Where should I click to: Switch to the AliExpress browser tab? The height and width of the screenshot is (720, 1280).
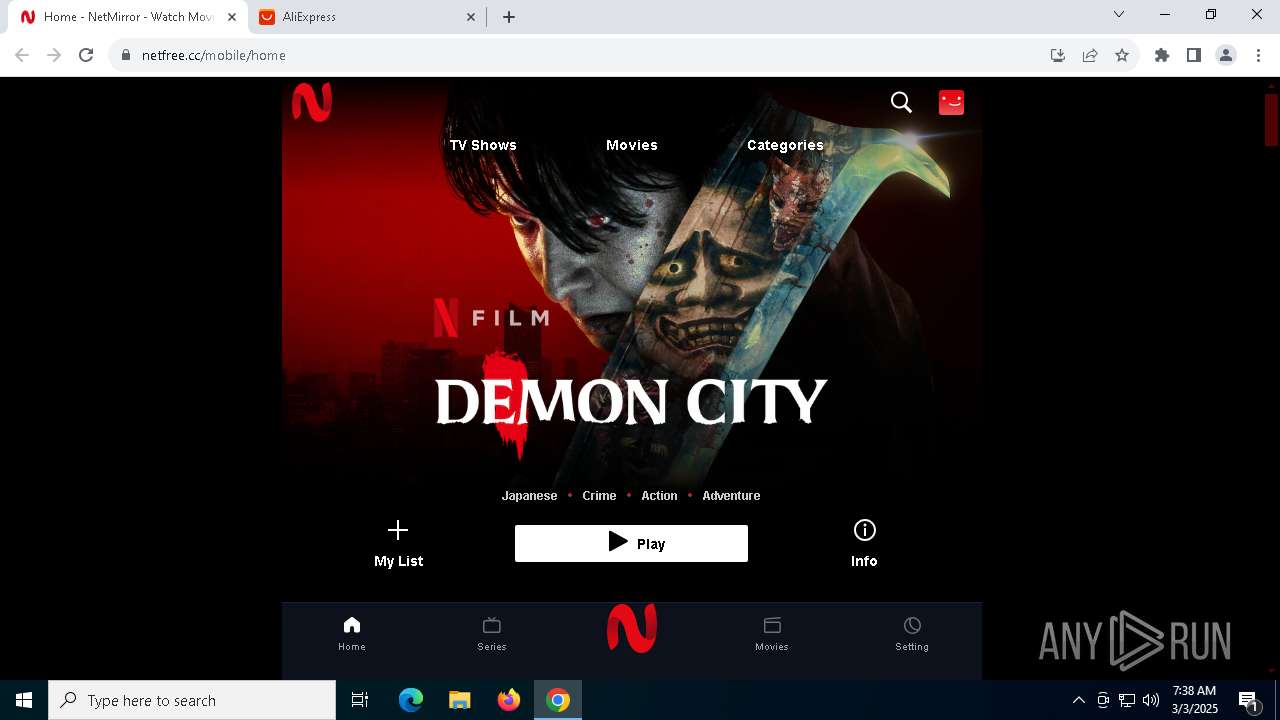[366, 17]
